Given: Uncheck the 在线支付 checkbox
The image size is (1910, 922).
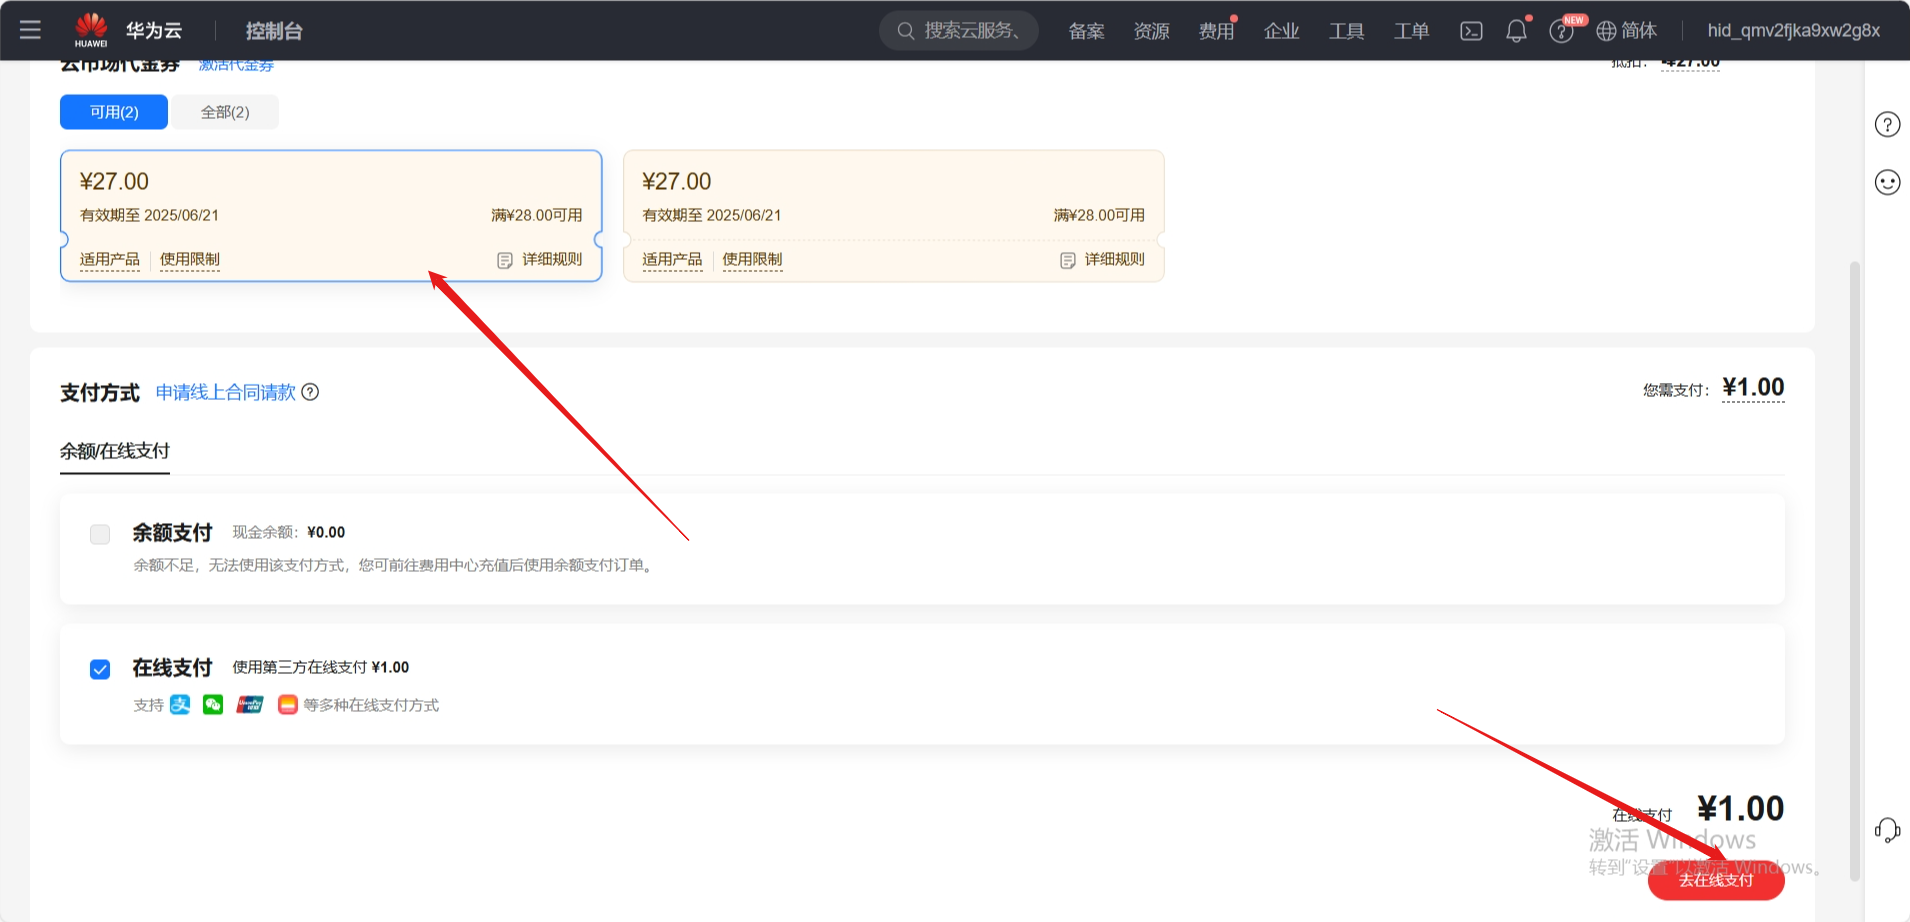Looking at the screenshot, I should (x=100, y=669).
